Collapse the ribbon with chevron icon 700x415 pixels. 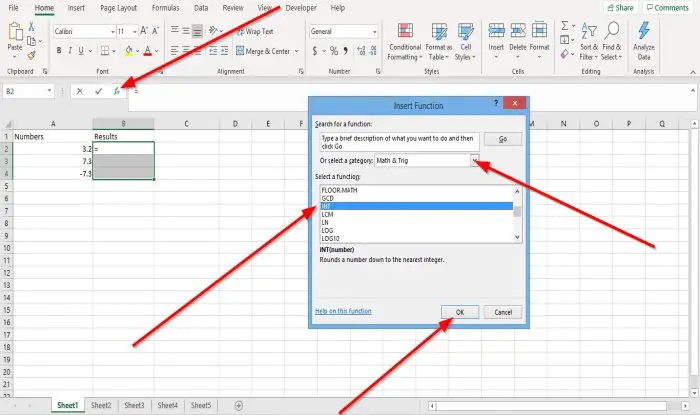click(693, 72)
